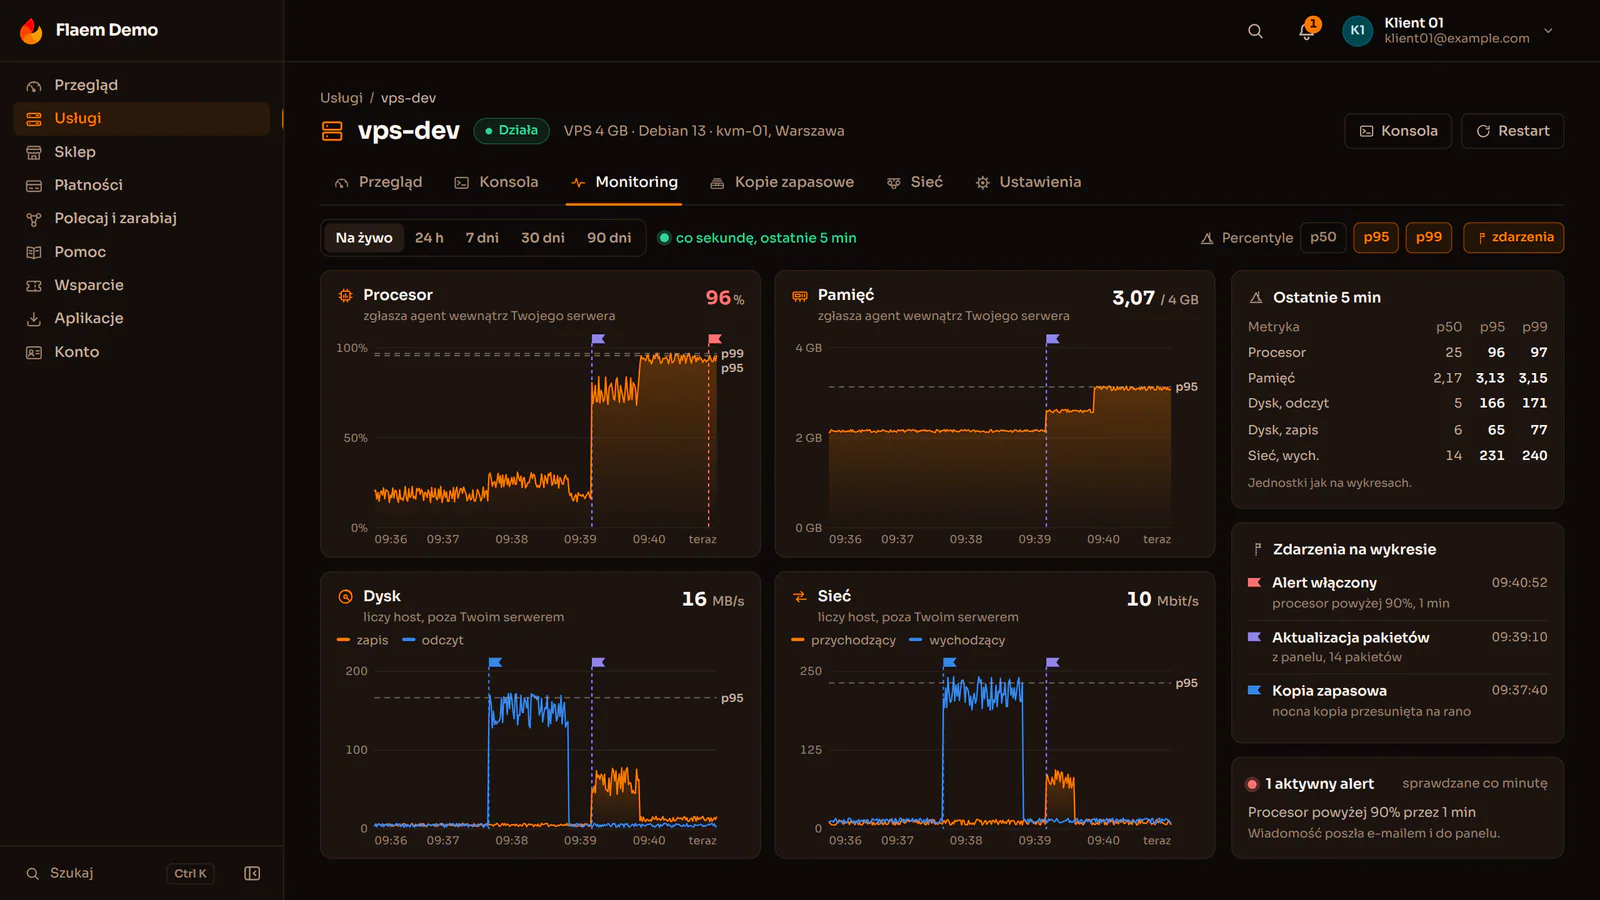Go to Usługi via the breadcrumb link
Image resolution: width=1600 pixels, height=900 pixels.
341,98
